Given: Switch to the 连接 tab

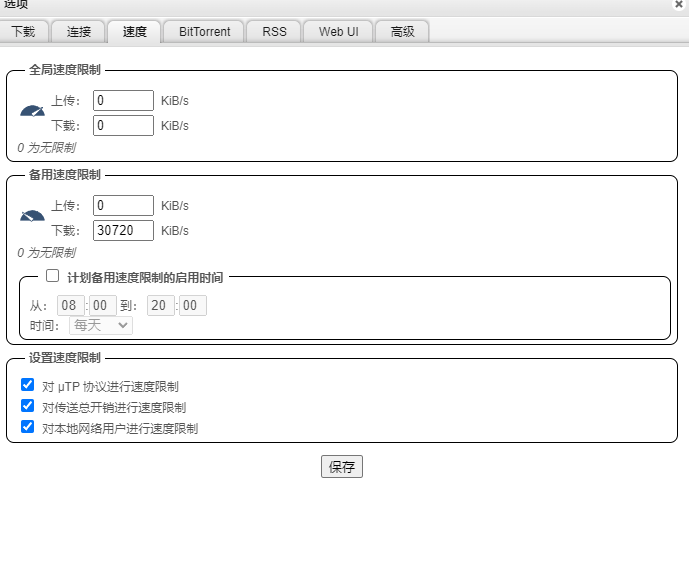Looking at the screenshot, I should (x=79, y=32).
